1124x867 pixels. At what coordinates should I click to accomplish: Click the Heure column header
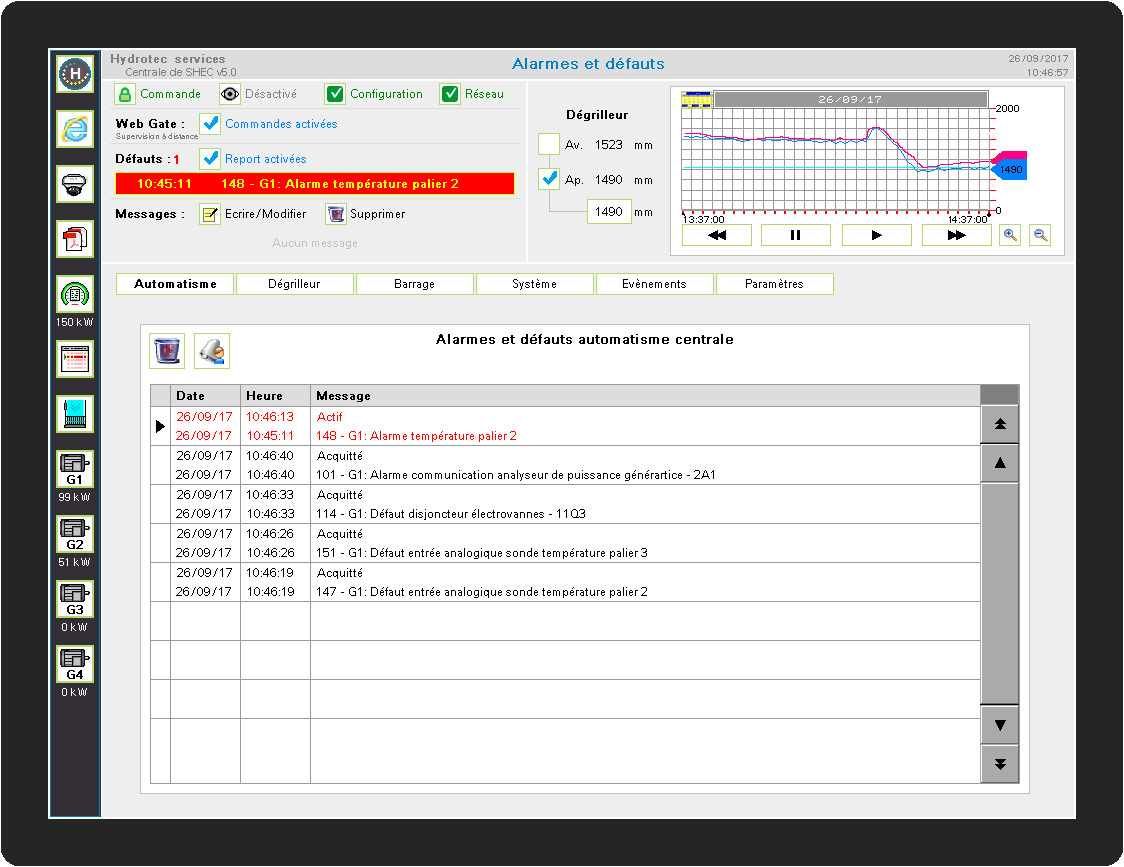(x=275, y=396)
